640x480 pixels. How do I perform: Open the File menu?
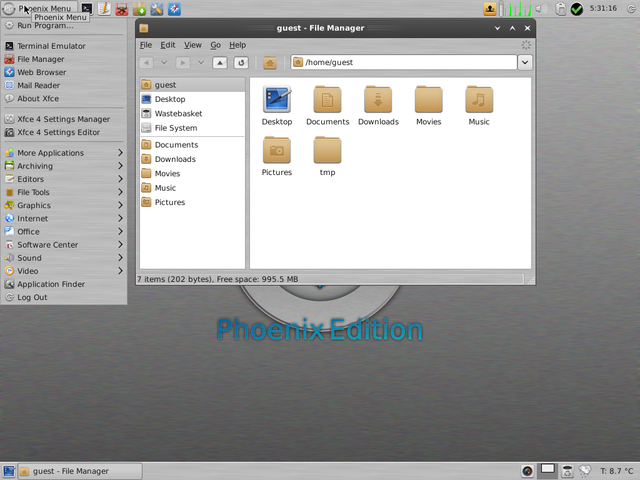click(x=146, y=45)
